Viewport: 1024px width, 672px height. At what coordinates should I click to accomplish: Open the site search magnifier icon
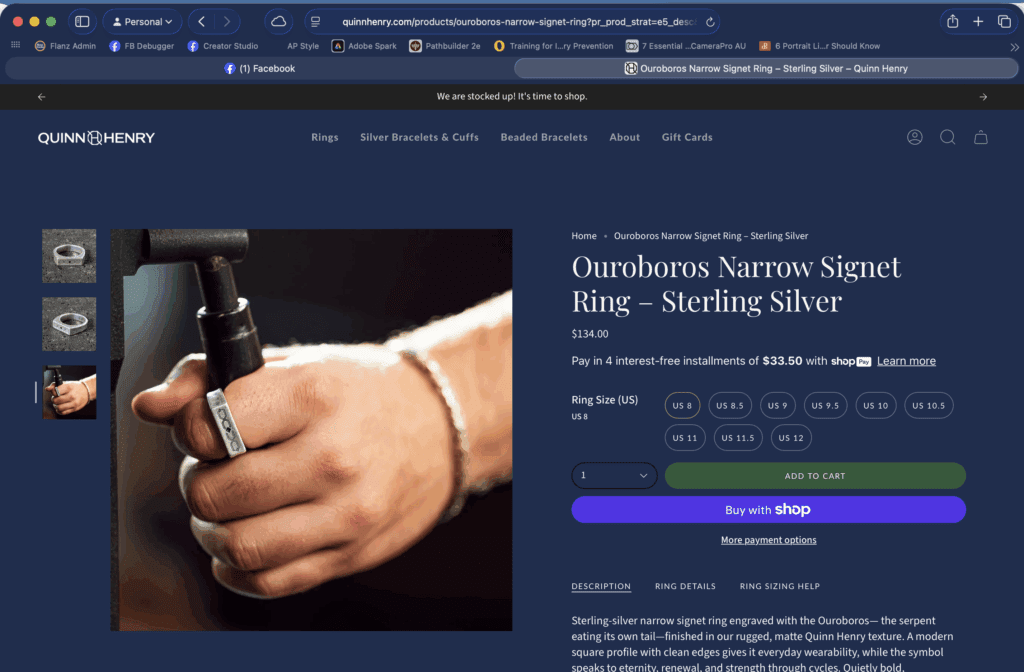(947, 137)
